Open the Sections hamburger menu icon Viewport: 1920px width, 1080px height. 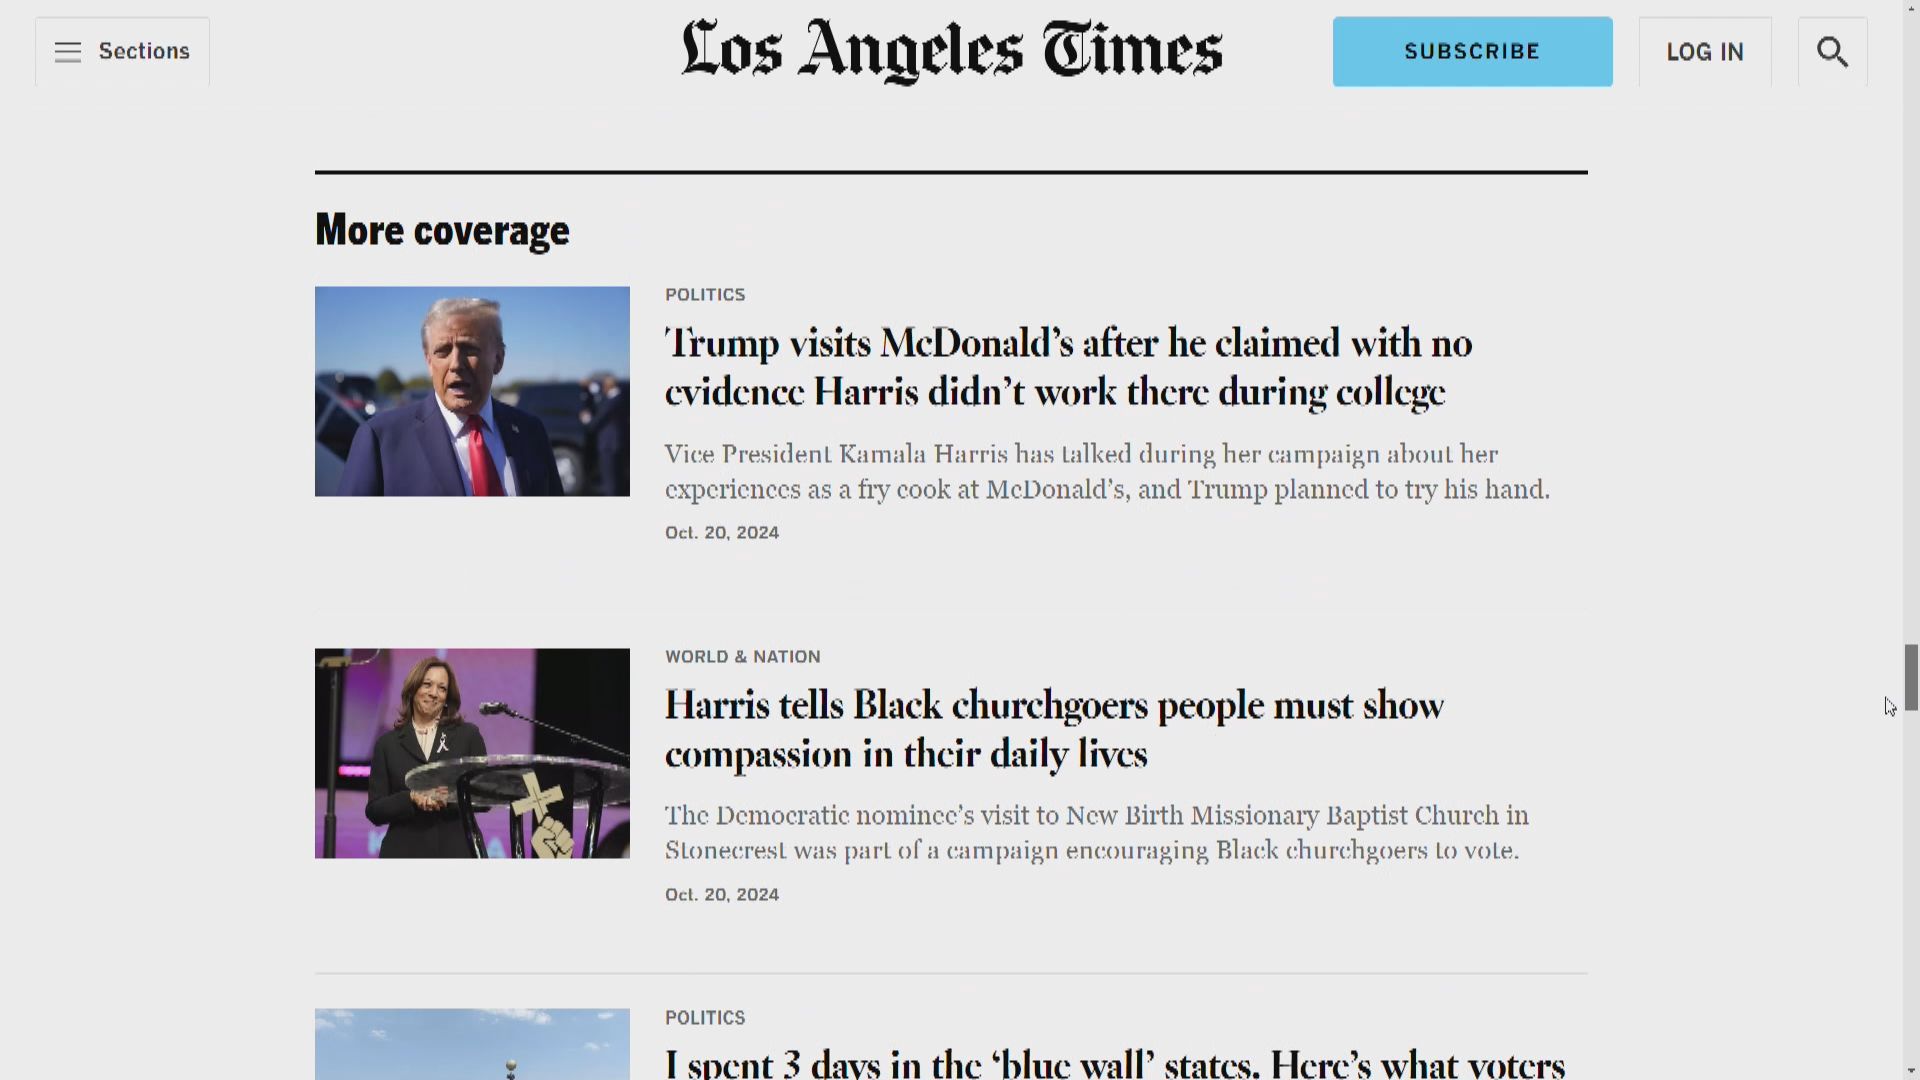(68, 52)
